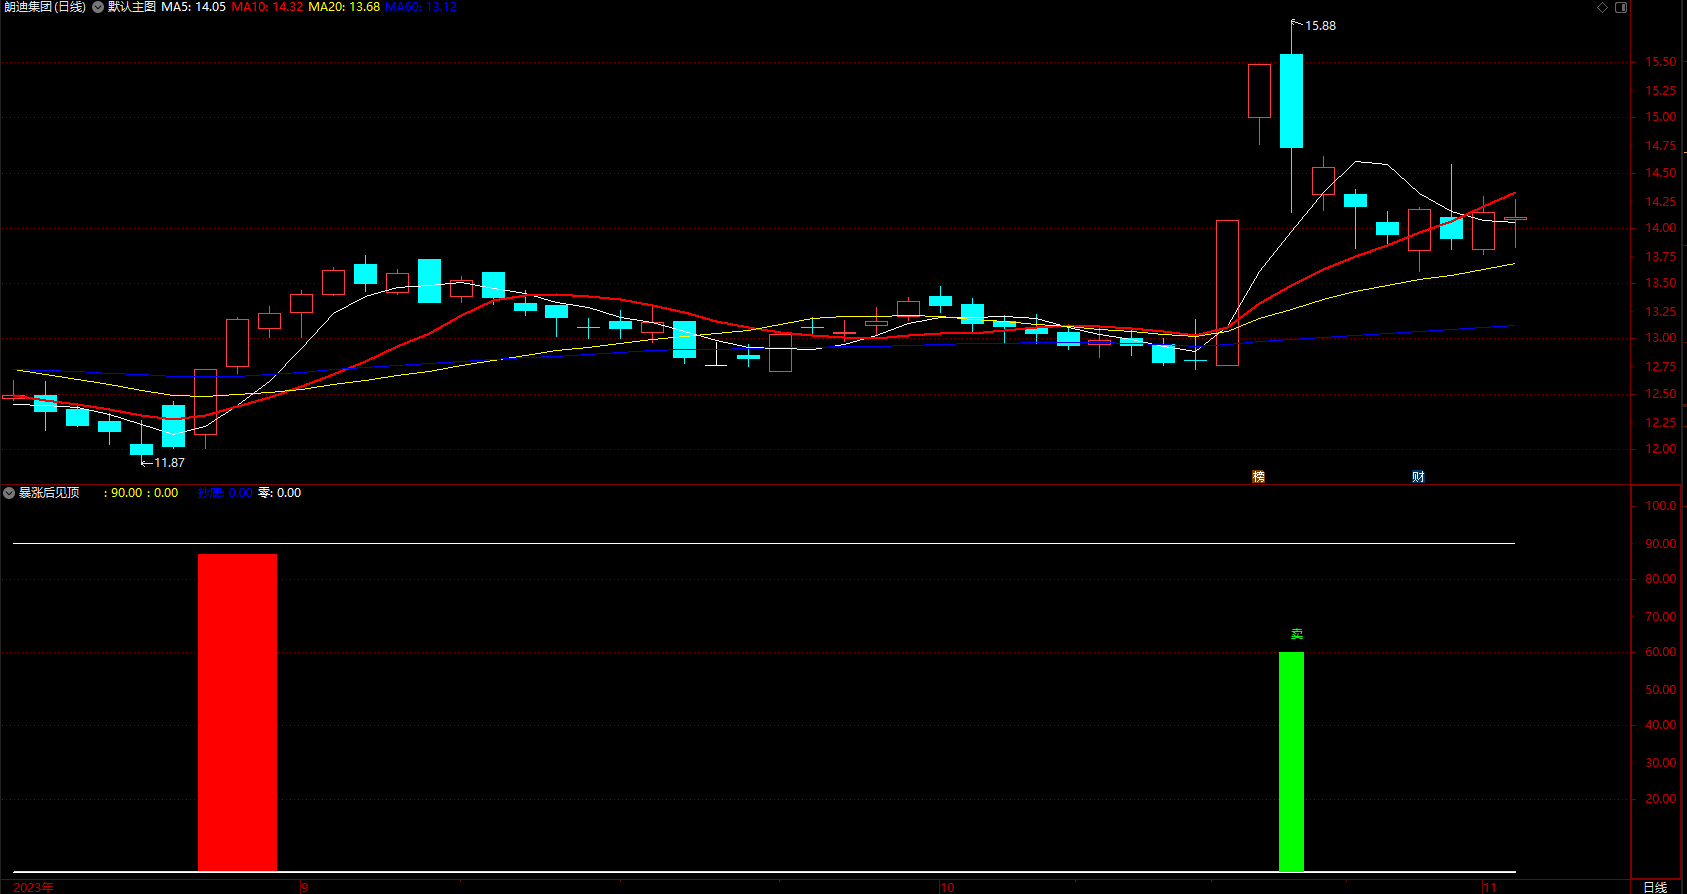Click the 13.00 price axis label

[1661, 338]
